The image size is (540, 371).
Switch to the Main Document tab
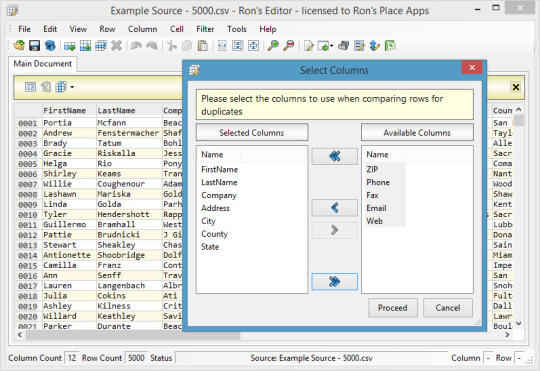click(43, 64)
